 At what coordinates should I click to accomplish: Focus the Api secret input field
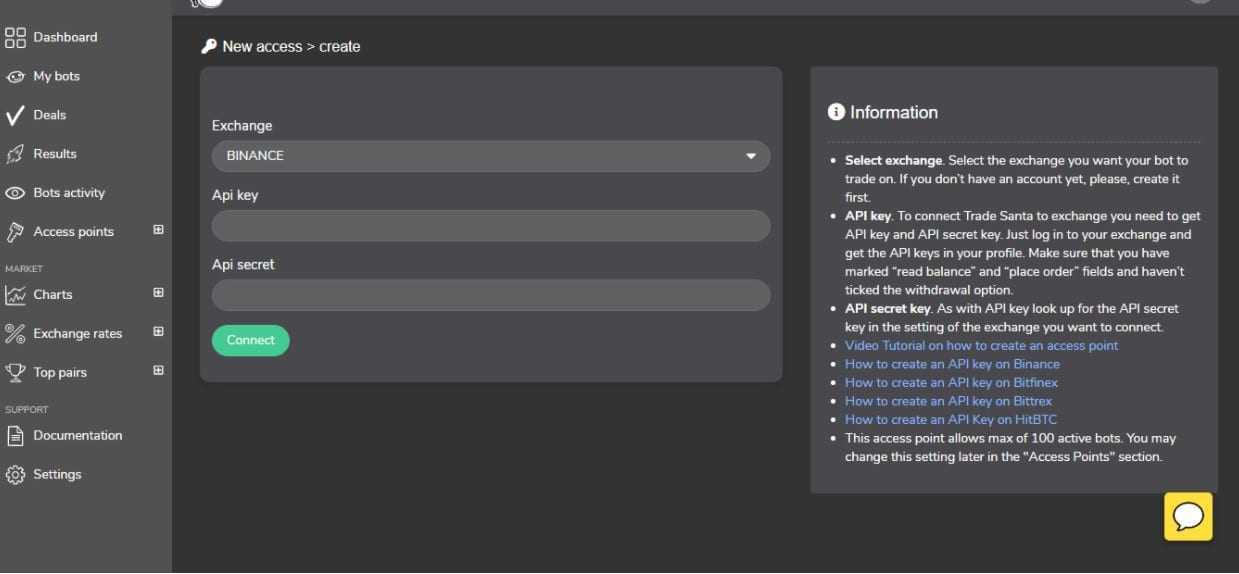(490, 295)
